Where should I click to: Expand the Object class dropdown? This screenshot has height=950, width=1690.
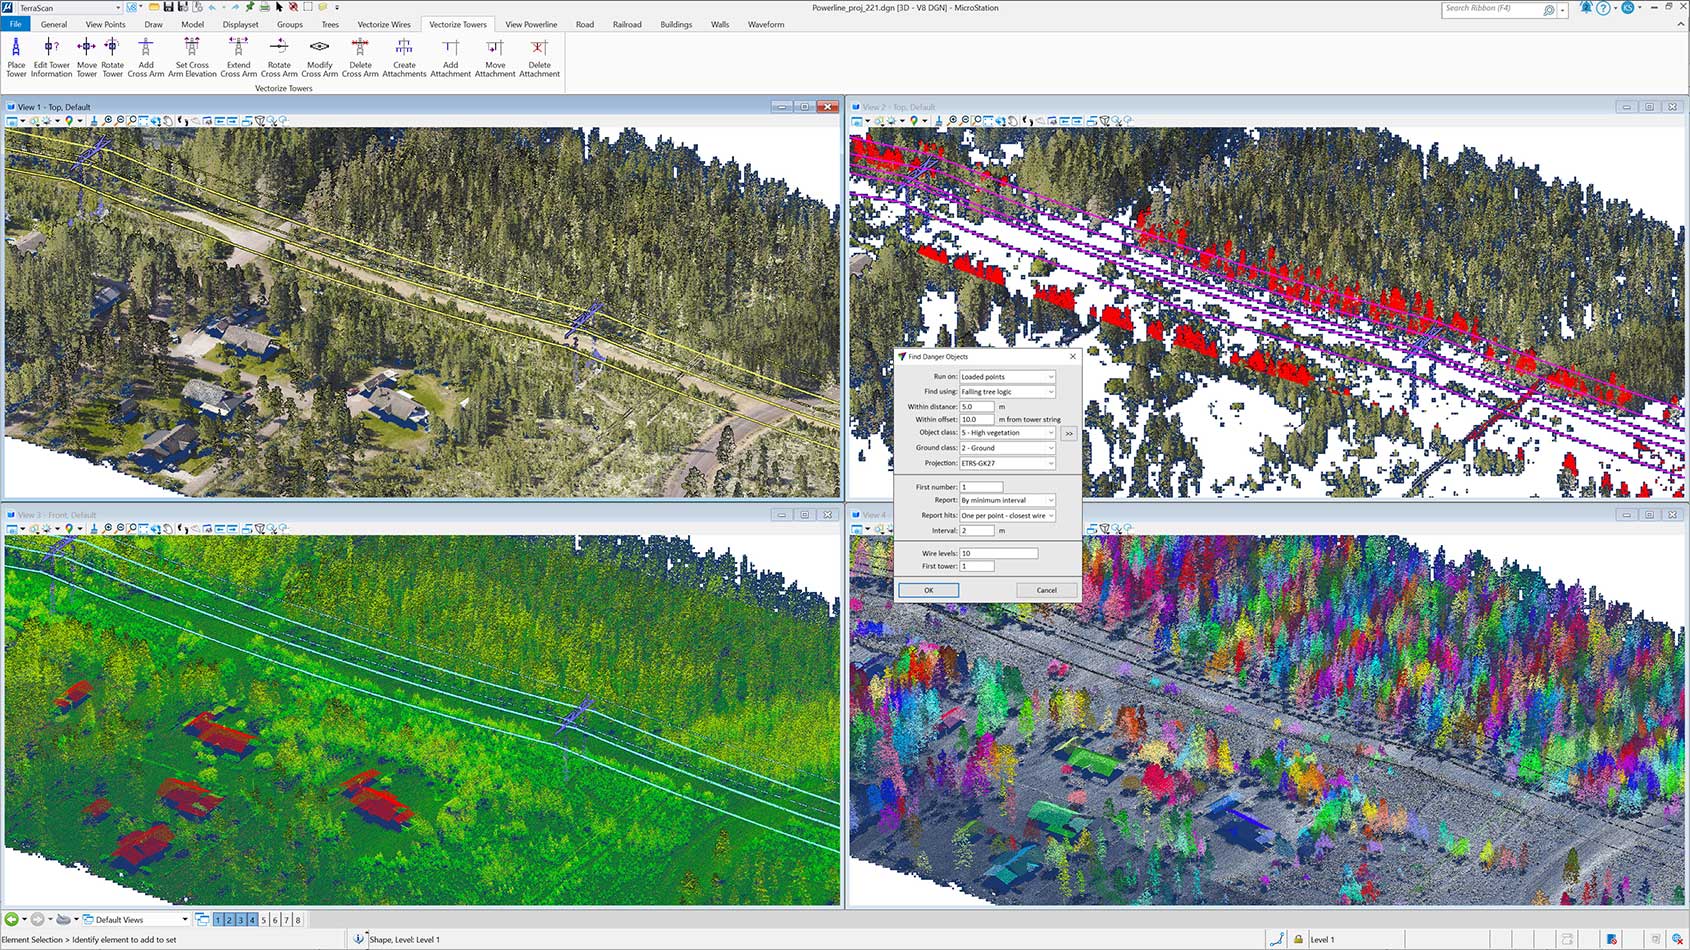pyautogui.click(x=1007, y=433)
